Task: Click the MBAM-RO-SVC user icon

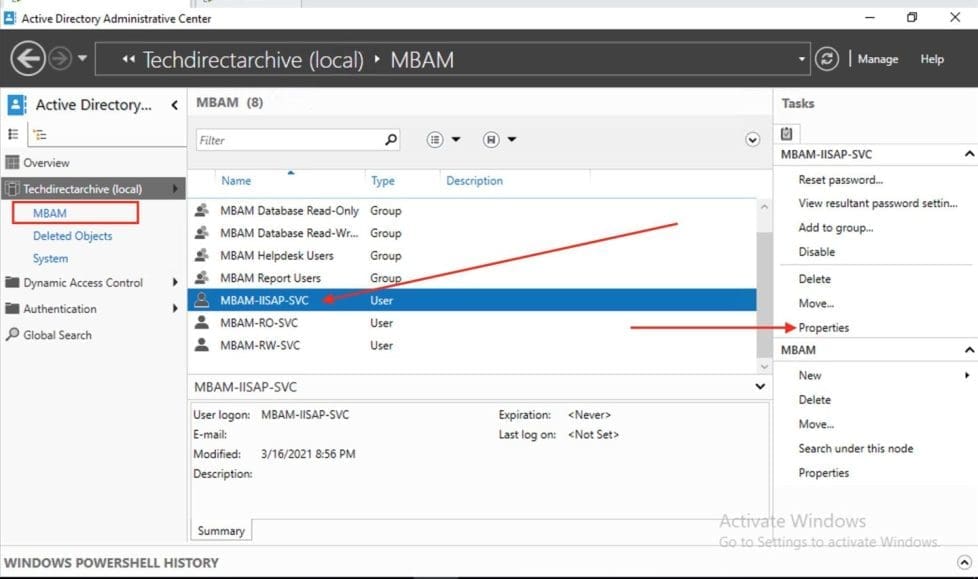Action: pyautogui.click(x=202, y=323)
